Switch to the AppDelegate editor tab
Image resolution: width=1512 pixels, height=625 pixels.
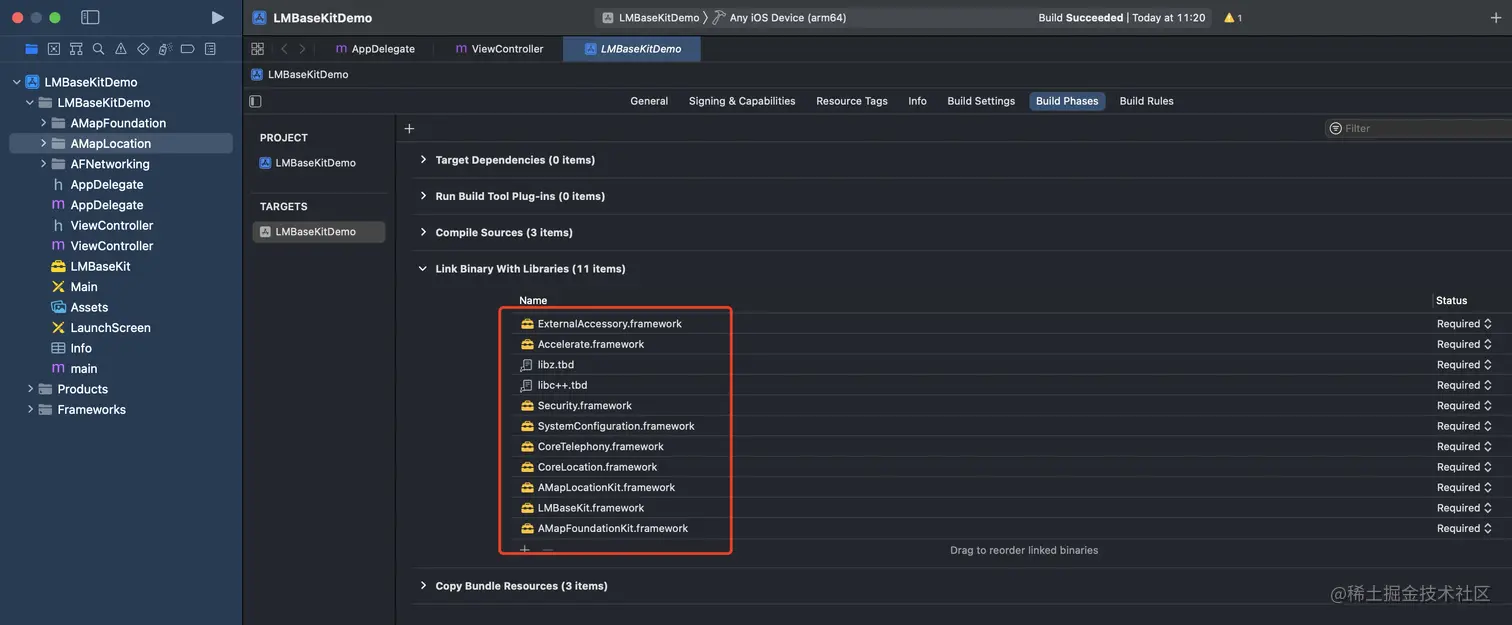(375, 49)
